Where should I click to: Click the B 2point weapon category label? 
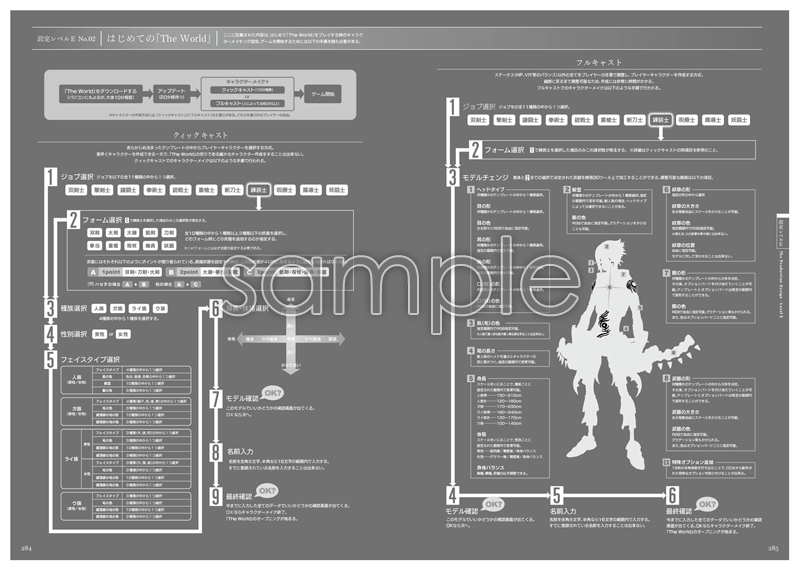click(203, 272)
